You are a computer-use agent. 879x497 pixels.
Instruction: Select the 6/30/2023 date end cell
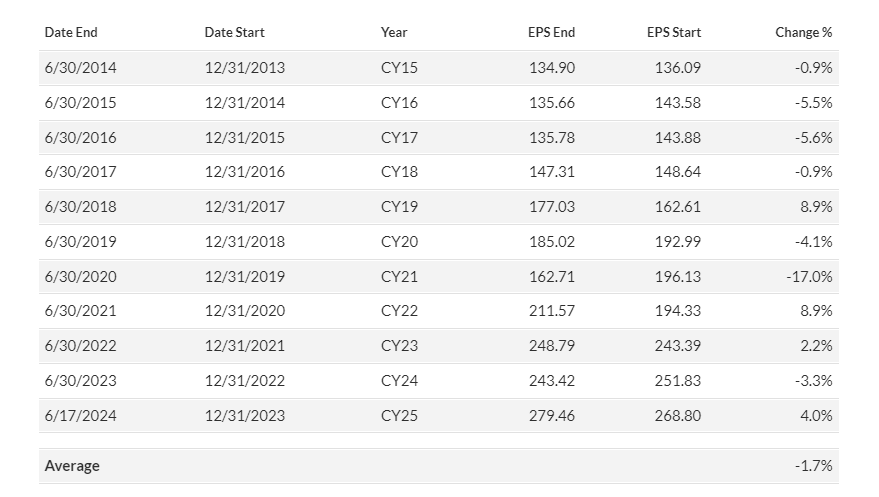coord(81,381)
